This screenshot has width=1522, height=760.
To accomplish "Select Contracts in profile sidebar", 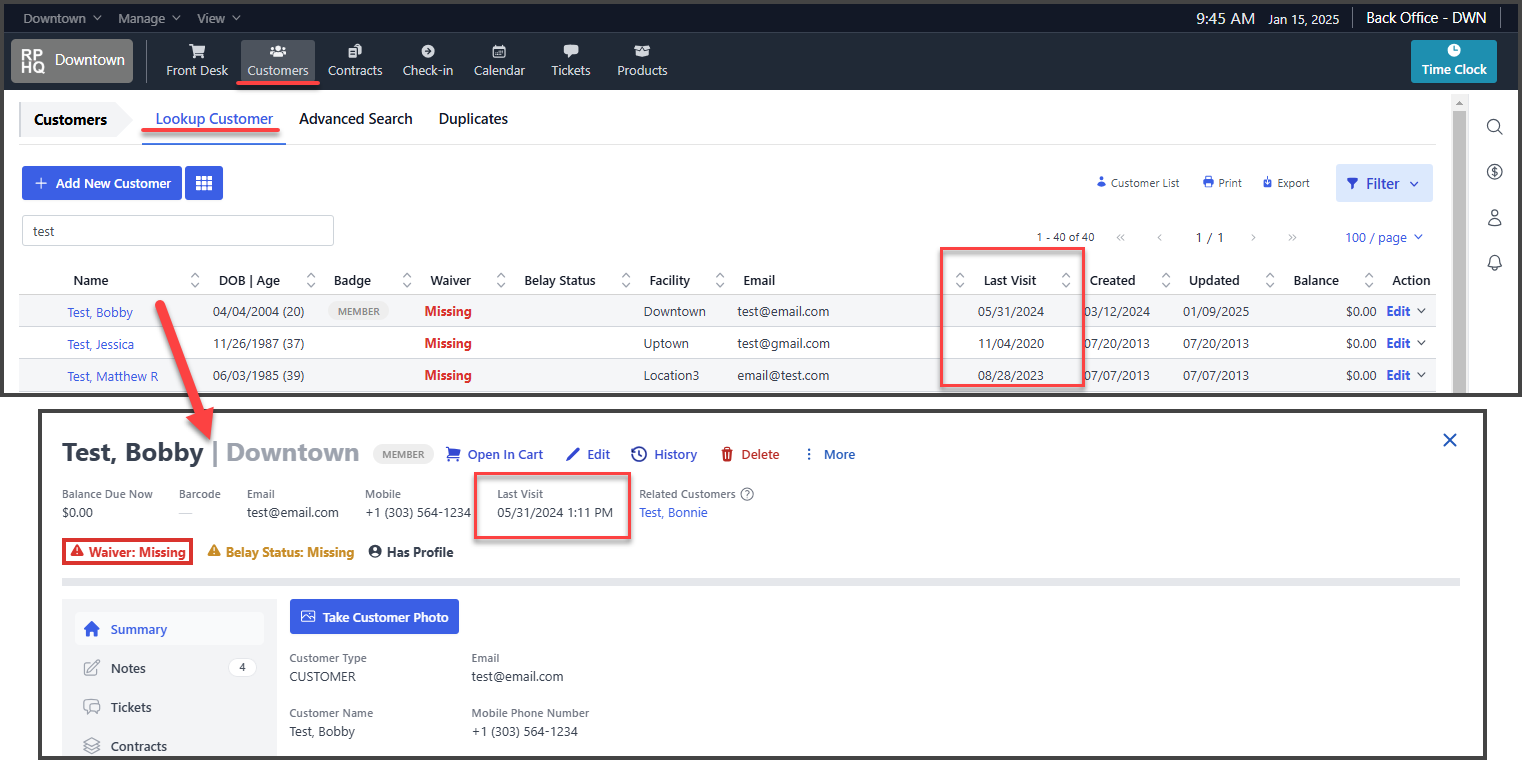I will click(169, 746).
